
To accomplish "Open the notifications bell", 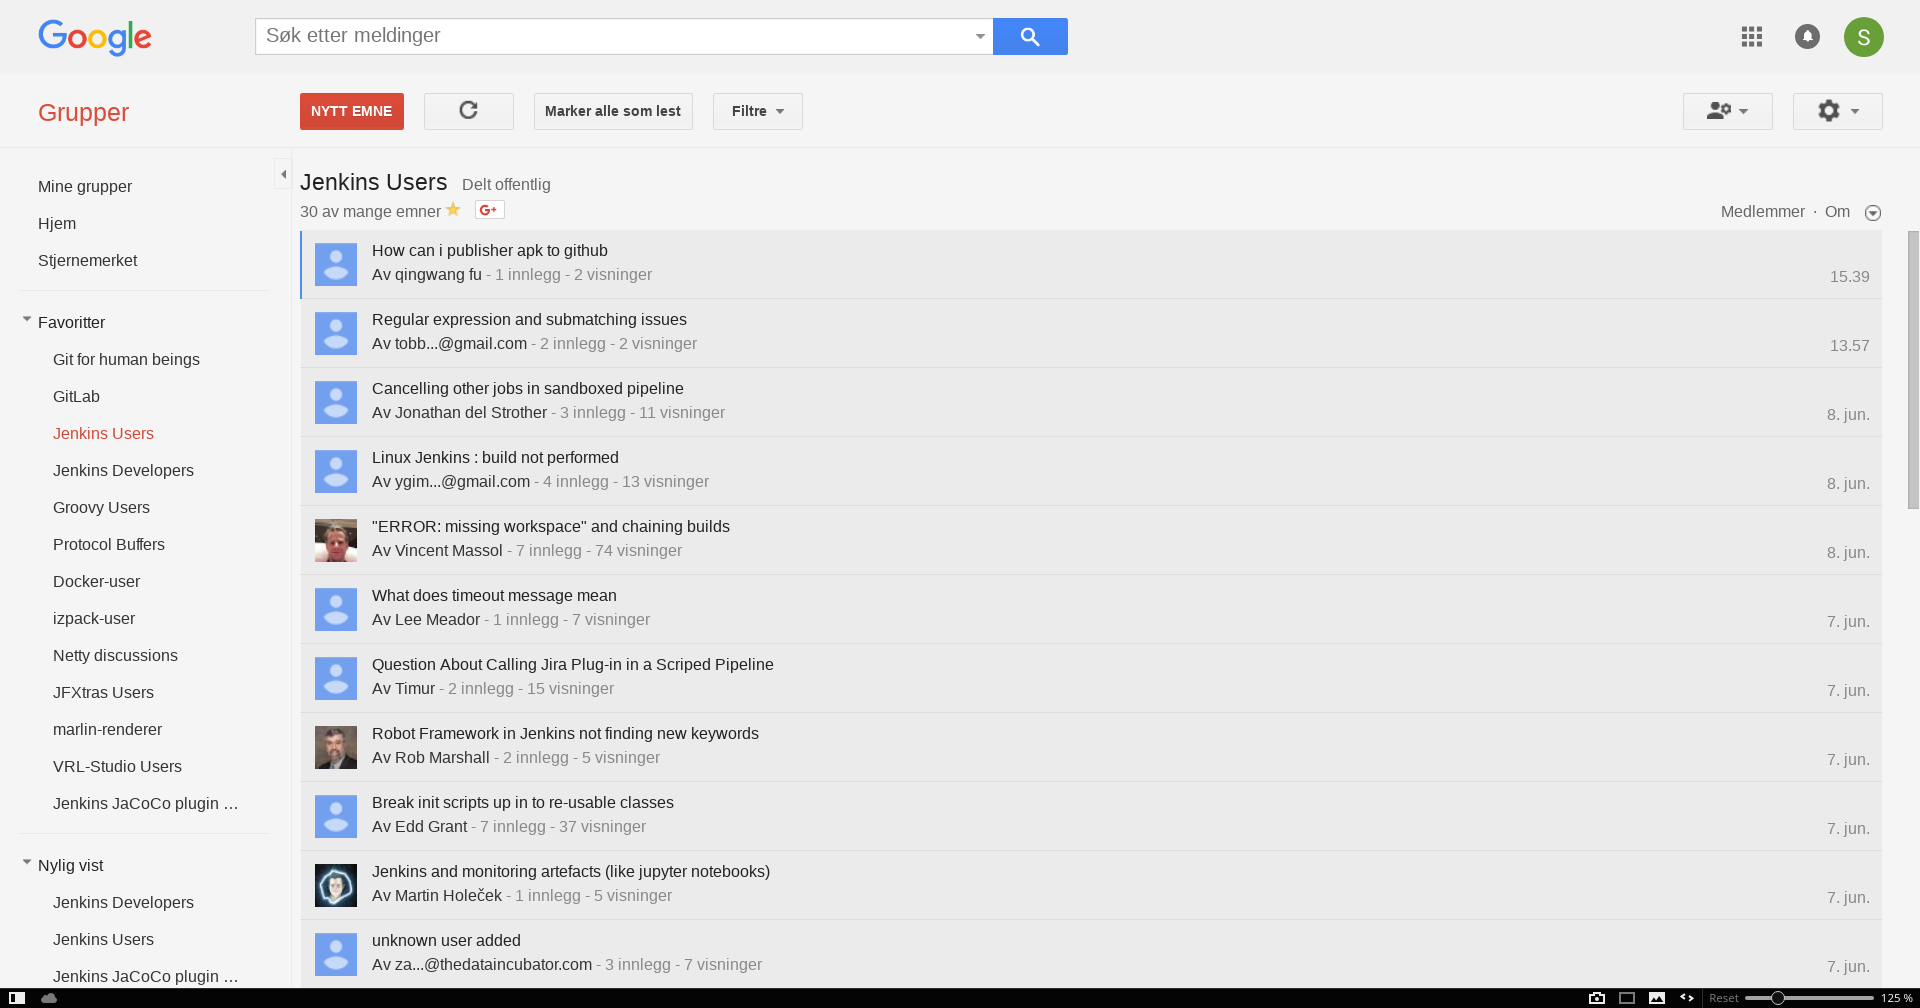I will click(1807, 37).
